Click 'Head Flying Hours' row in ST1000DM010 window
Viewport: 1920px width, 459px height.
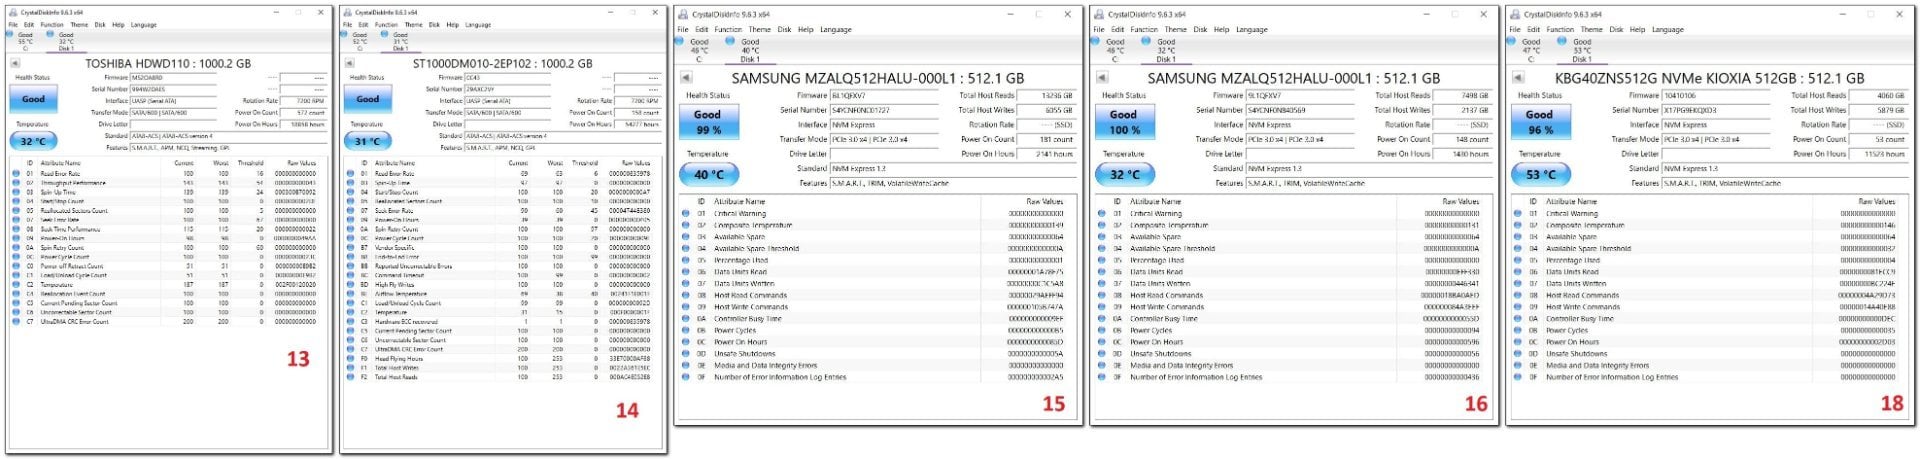(502, 359)
